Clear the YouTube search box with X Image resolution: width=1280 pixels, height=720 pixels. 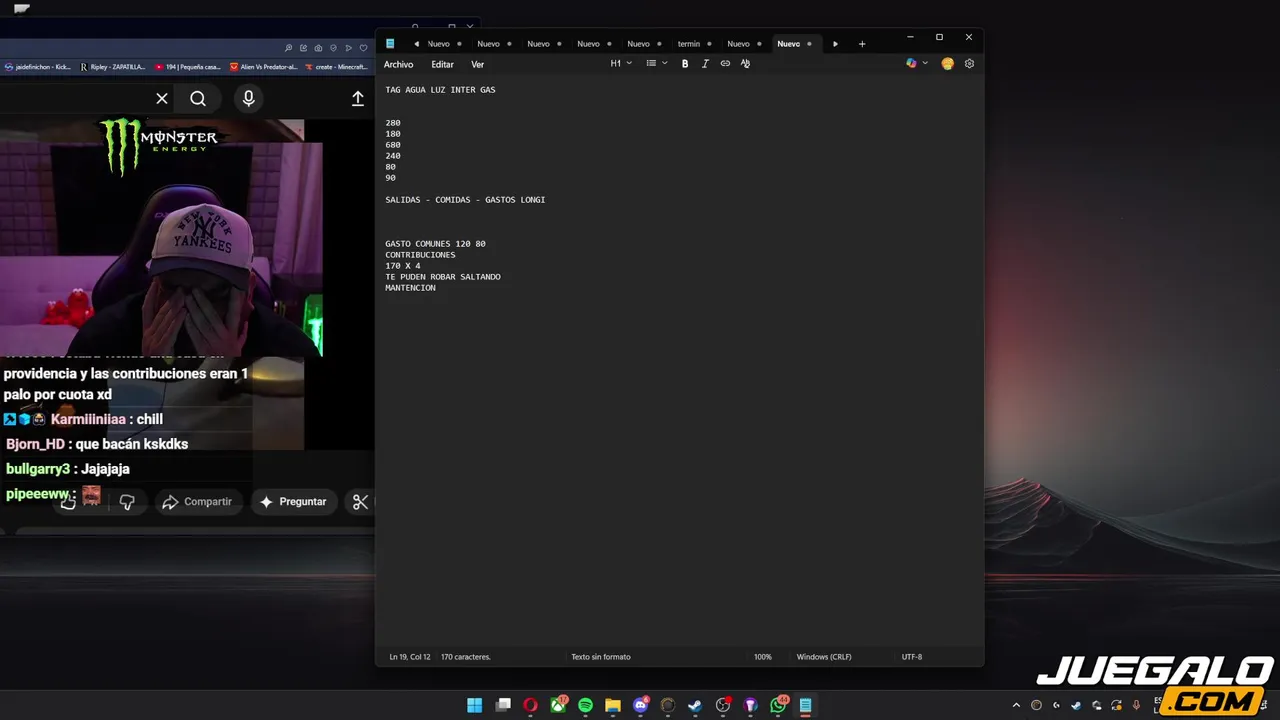(162, 98)
